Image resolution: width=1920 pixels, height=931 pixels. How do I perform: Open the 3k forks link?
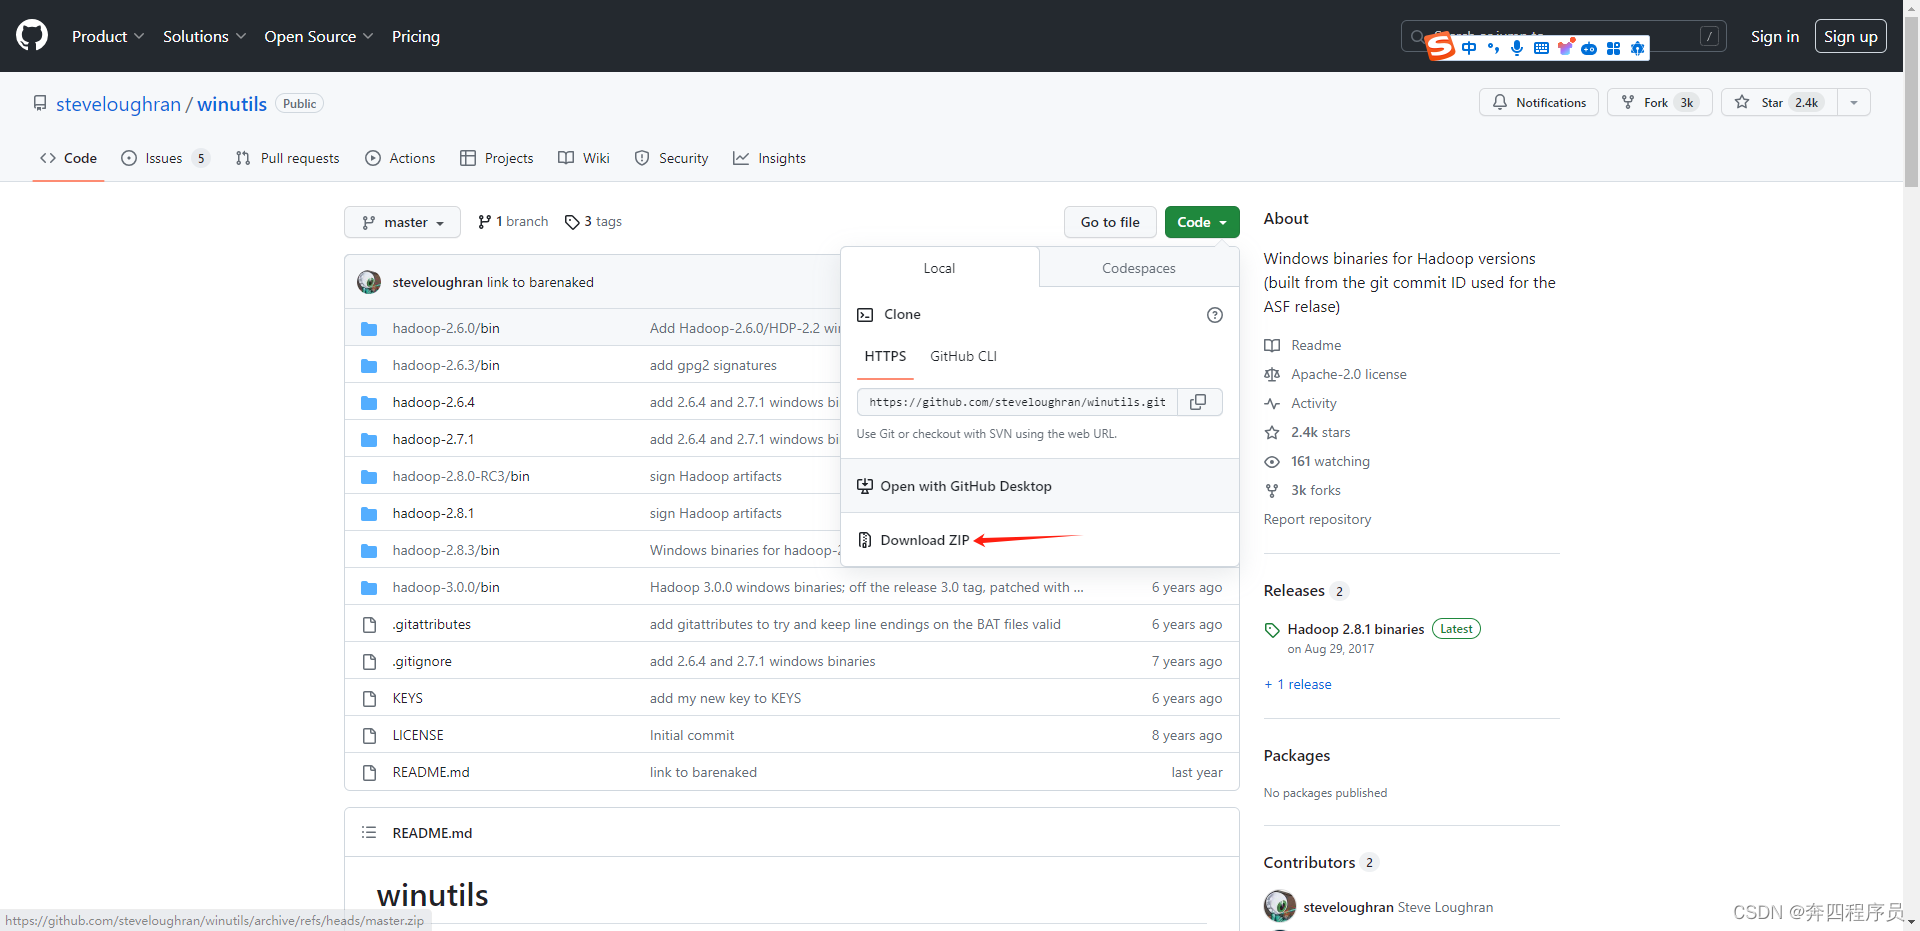point(1303,490)
